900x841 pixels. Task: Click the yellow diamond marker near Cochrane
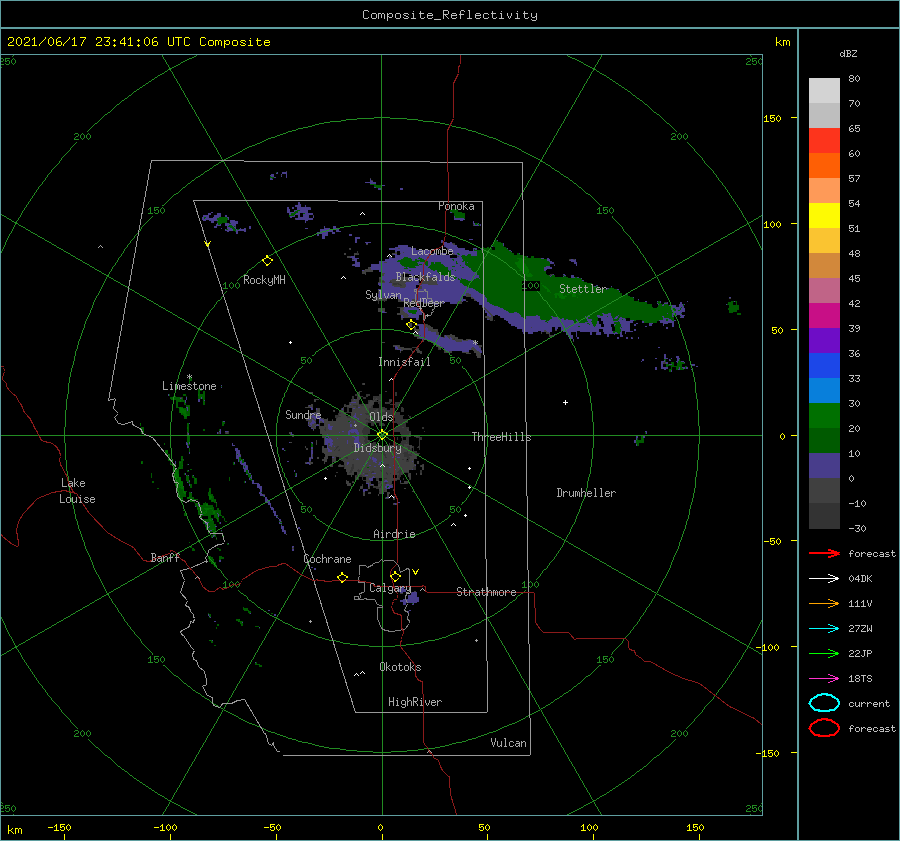pos(343,577)
